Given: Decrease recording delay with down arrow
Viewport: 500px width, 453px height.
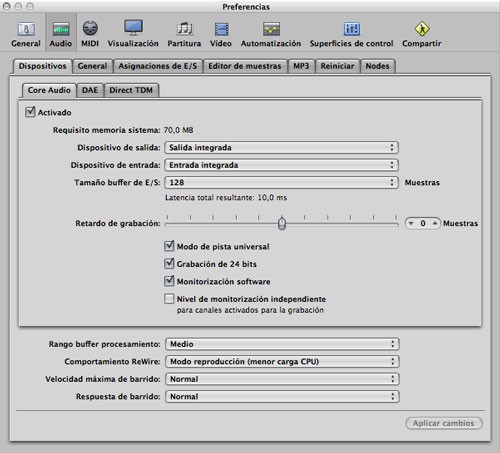Looking at the screenshot, I should tap(411, 223).
